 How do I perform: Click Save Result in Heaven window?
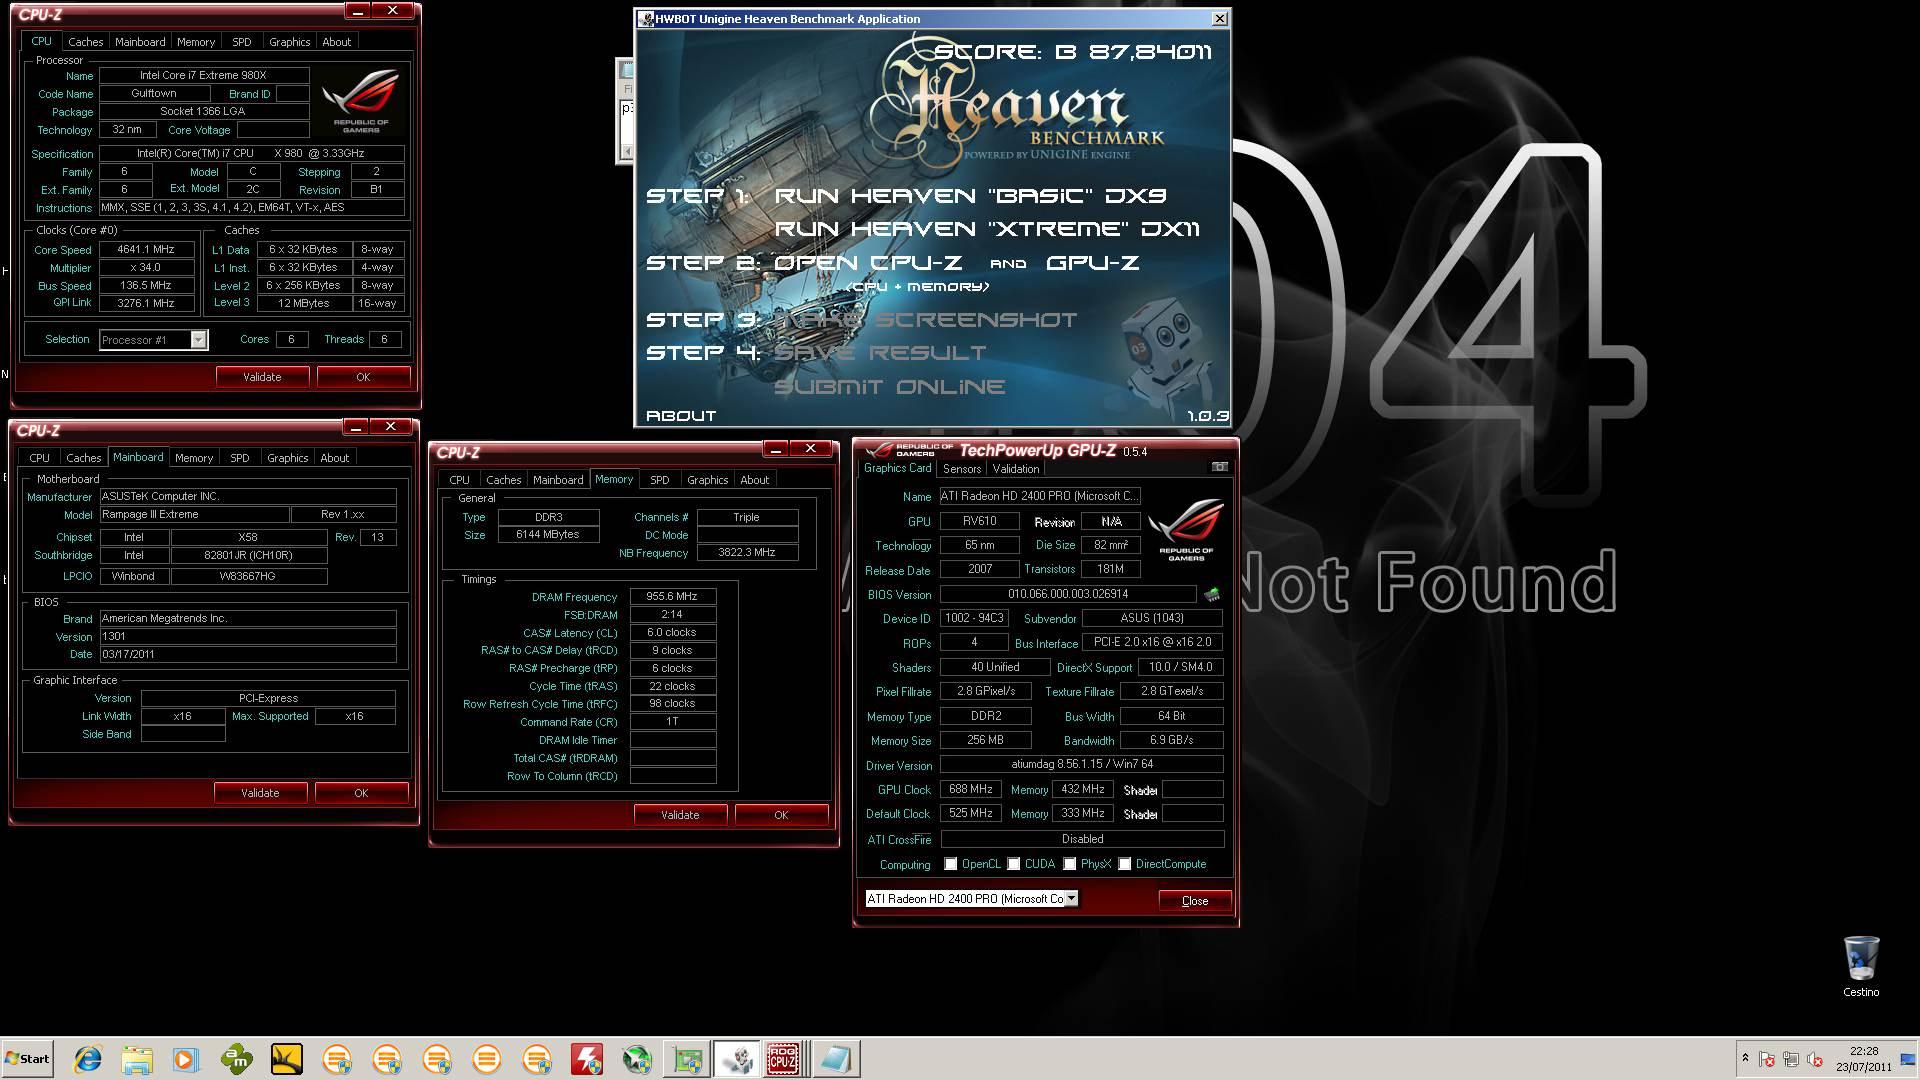(x=880, y=353)
